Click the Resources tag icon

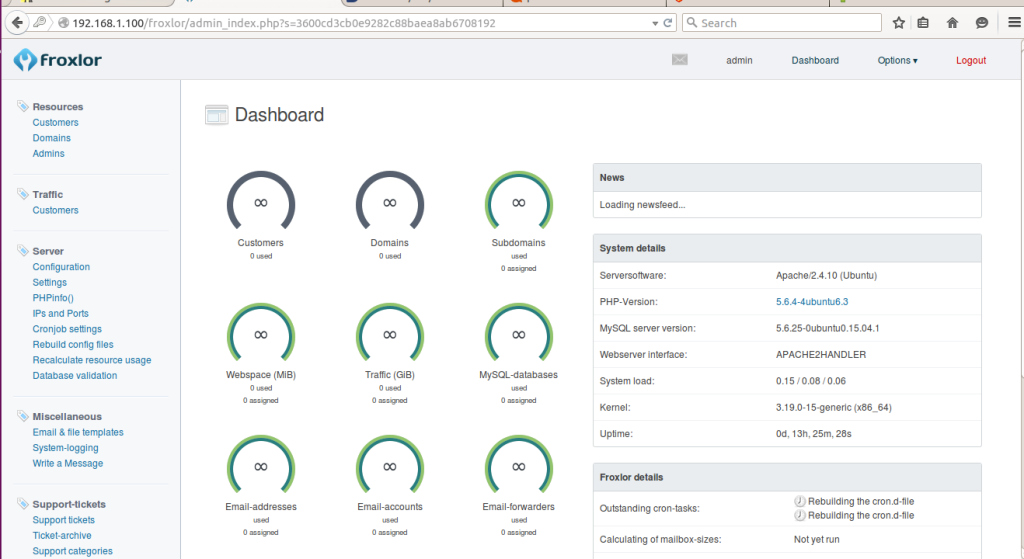(x=23, y=106)
